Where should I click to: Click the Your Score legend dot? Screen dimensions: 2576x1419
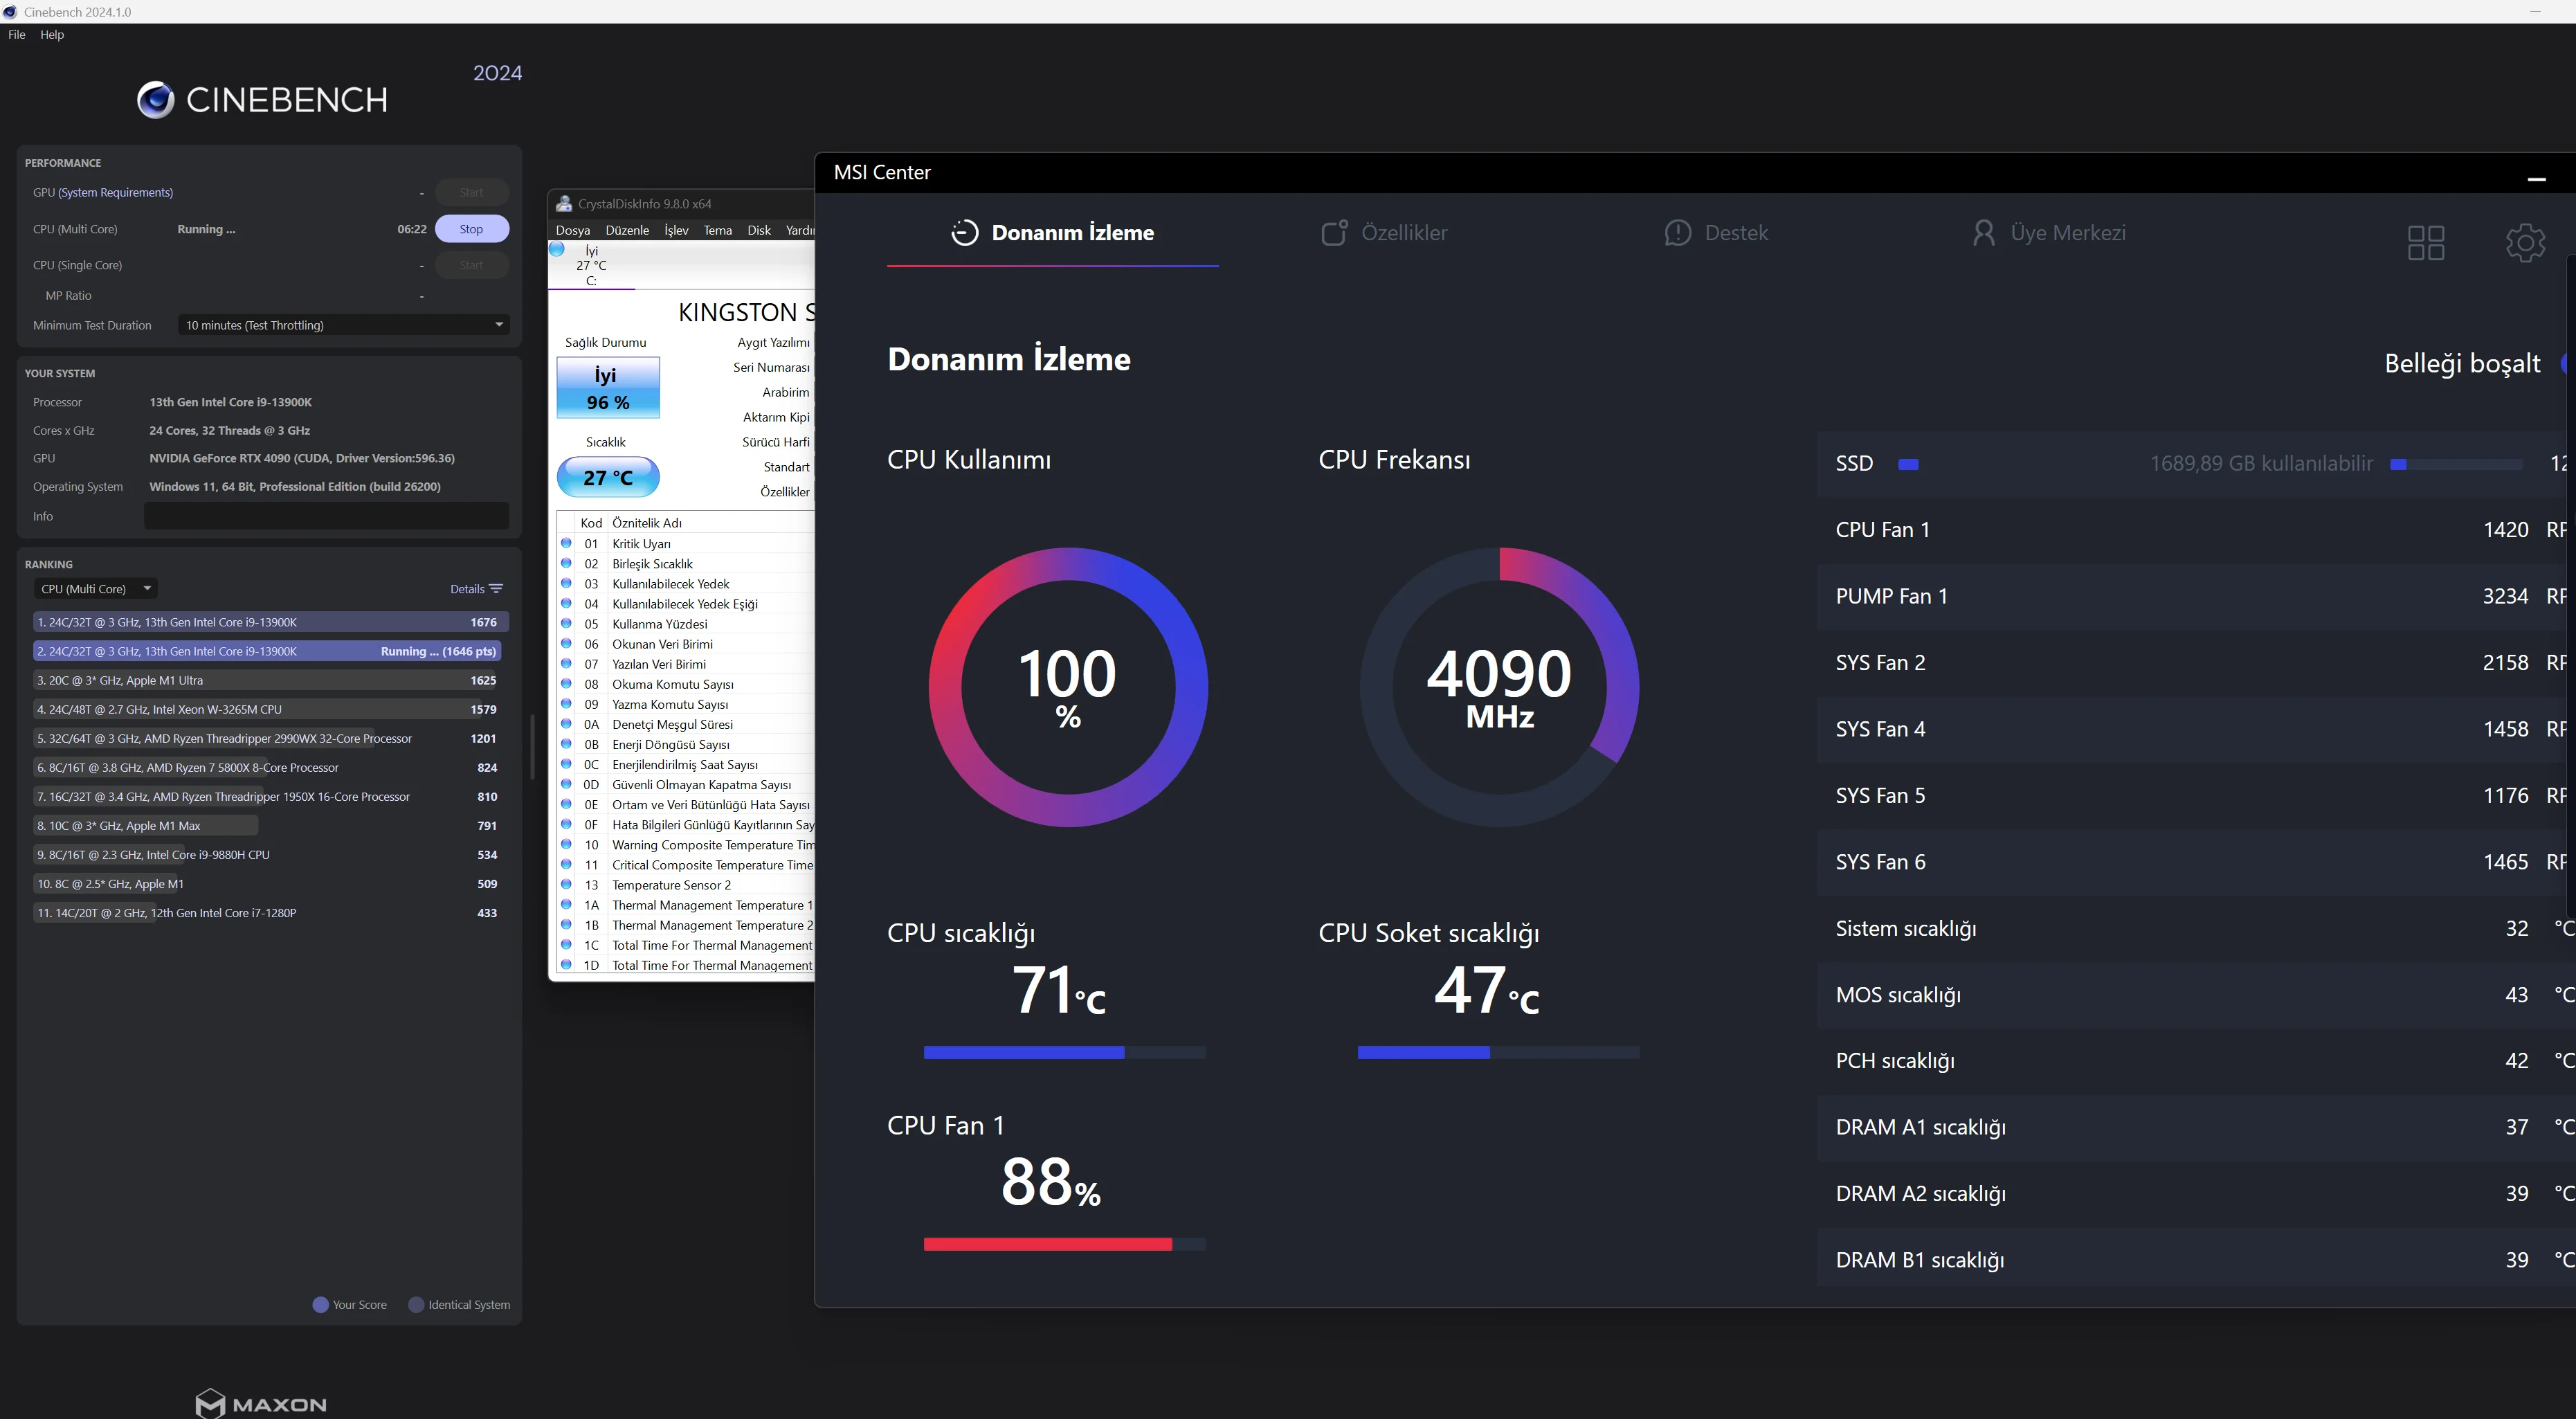[x=321, y=1305]
